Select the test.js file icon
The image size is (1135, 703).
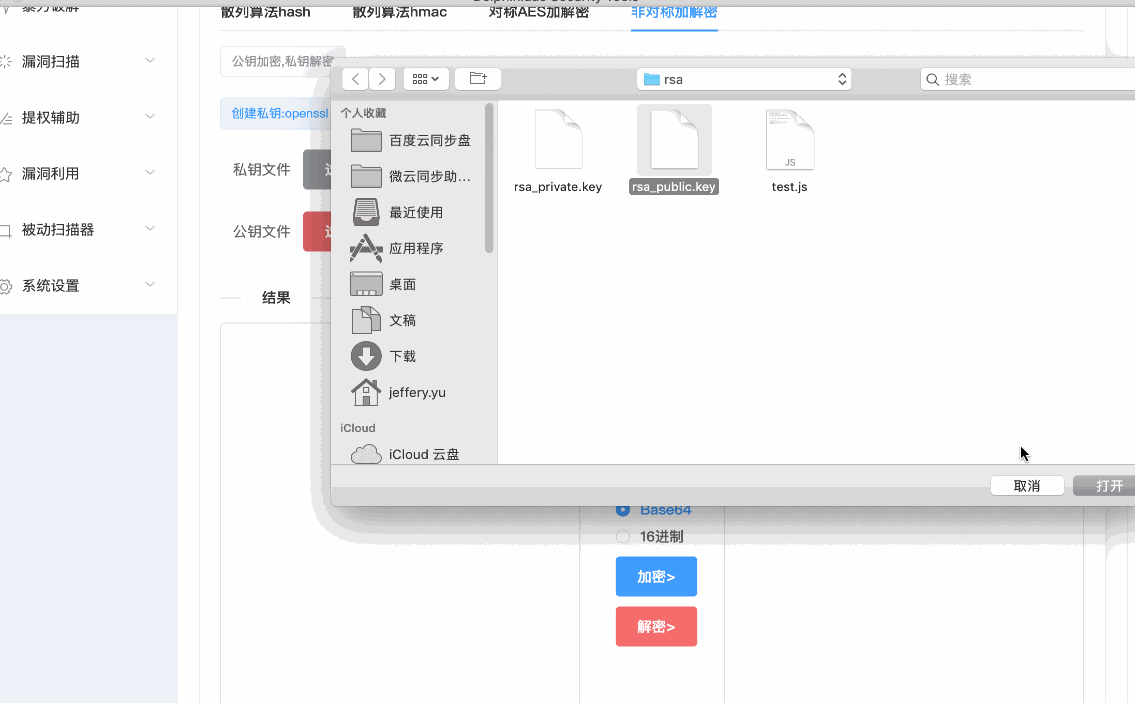[789, 140]
